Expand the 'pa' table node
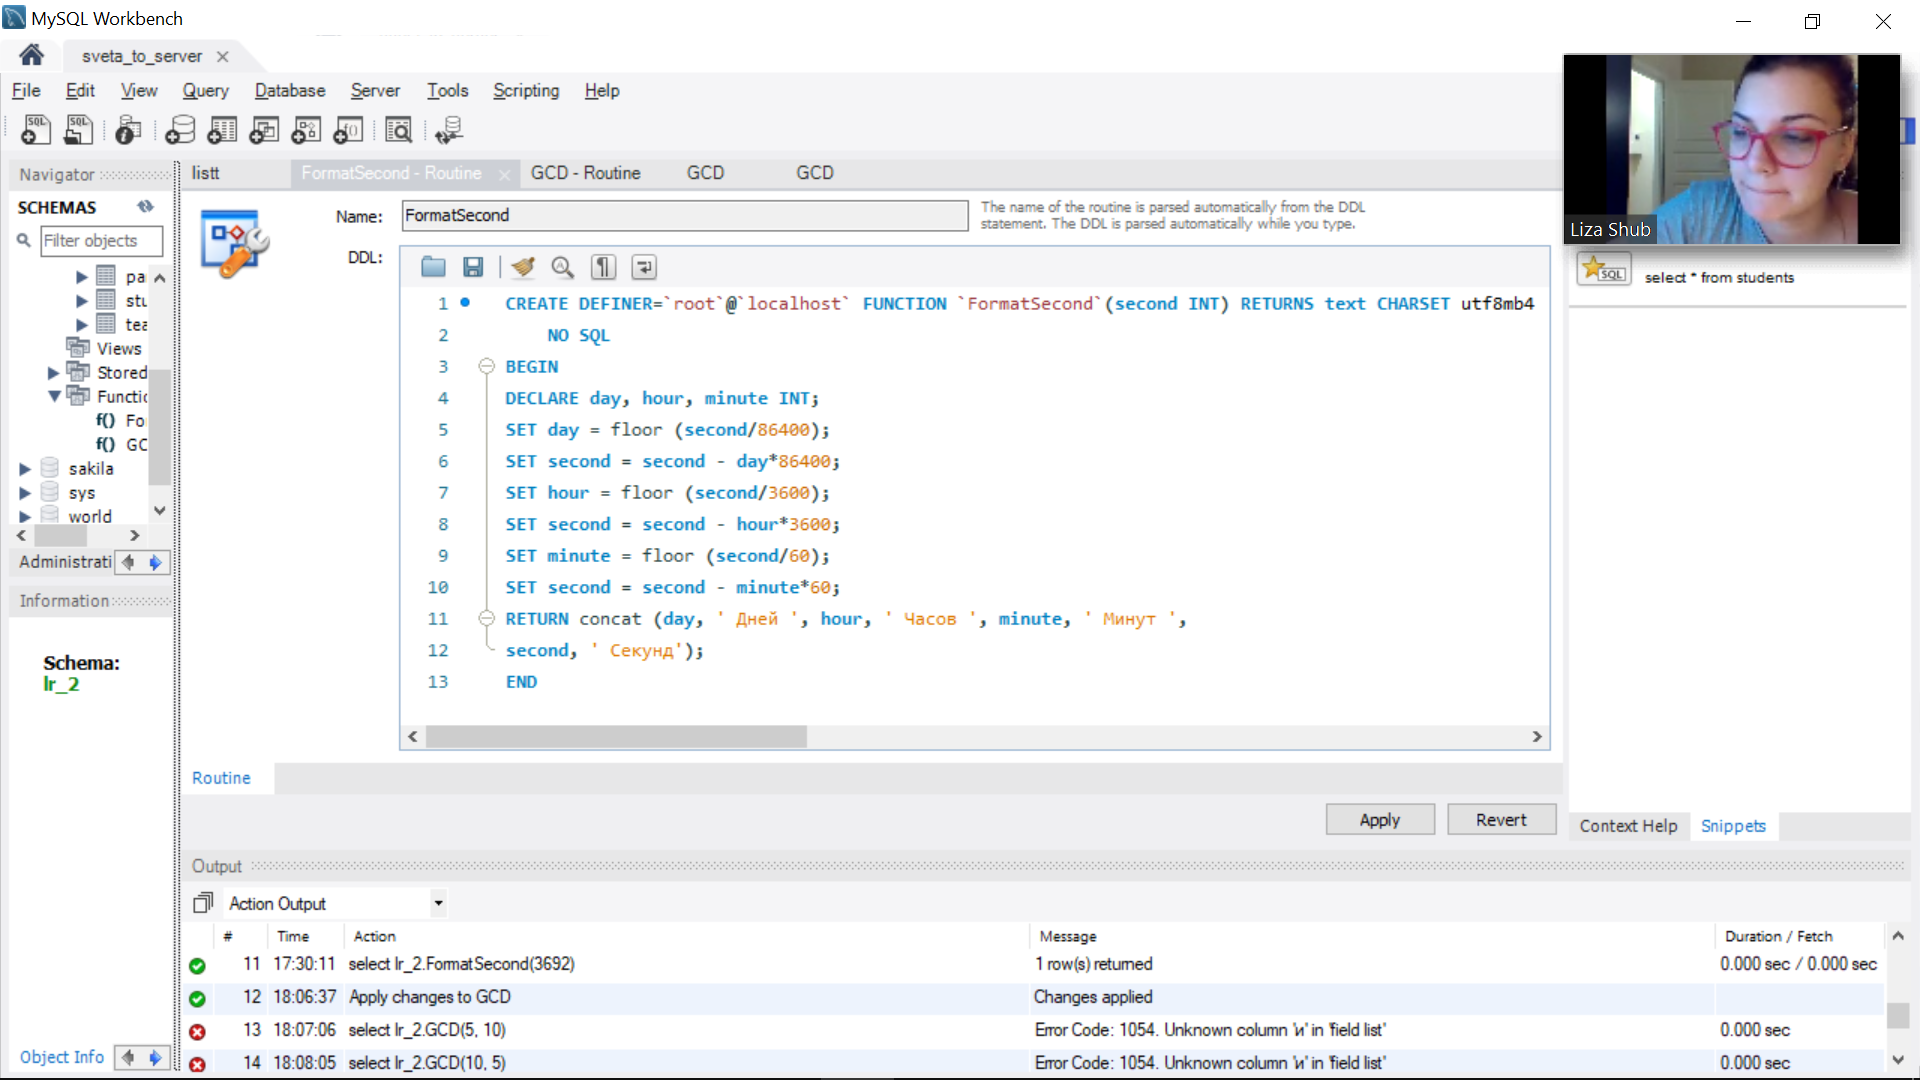Viewport: 1920px width, 1080px height. tap(82, 277)
